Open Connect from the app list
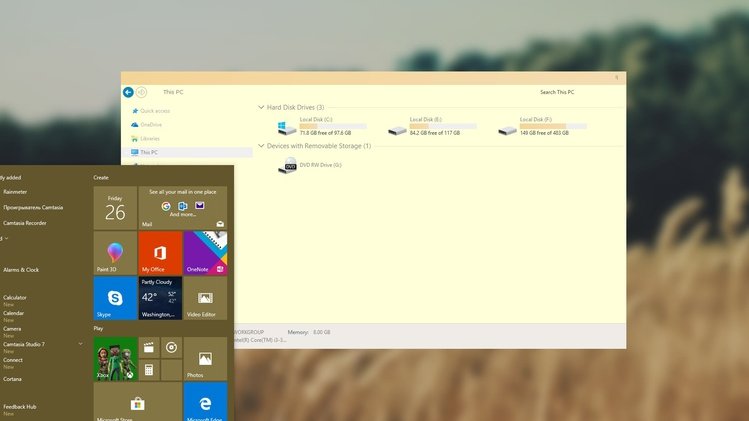 13,360
